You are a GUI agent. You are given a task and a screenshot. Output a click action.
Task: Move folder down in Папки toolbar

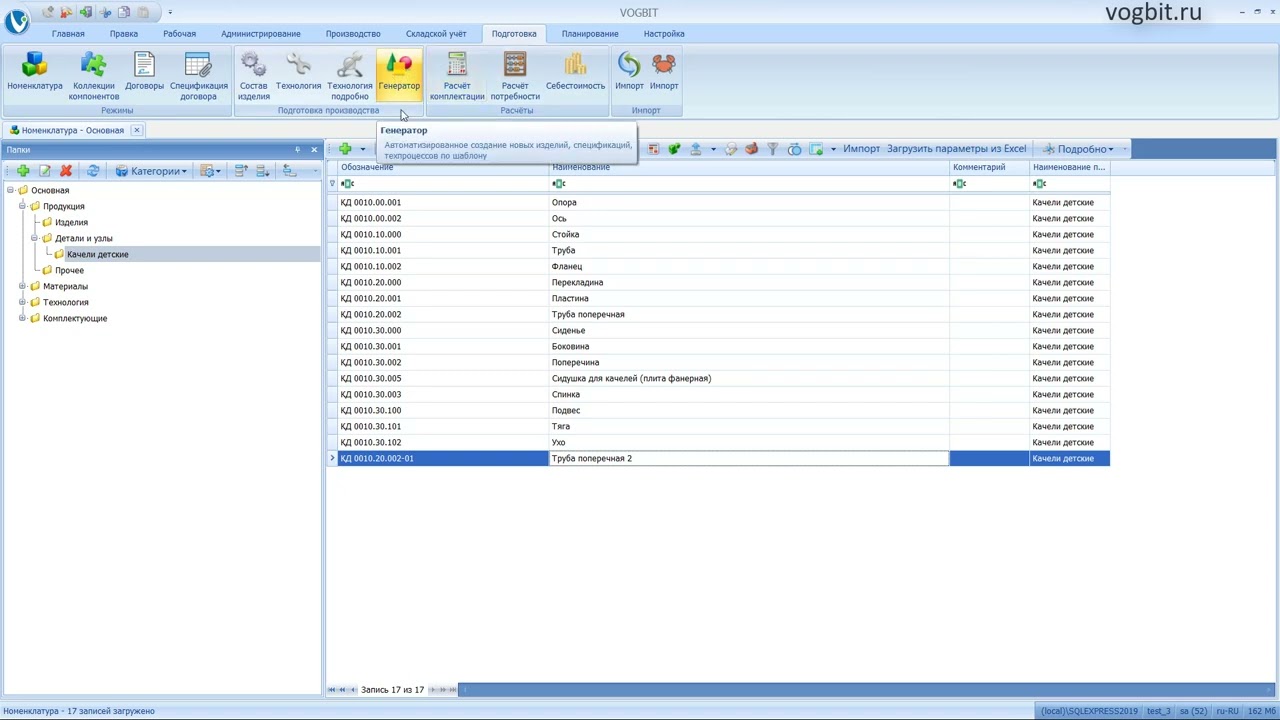[262, 171]
